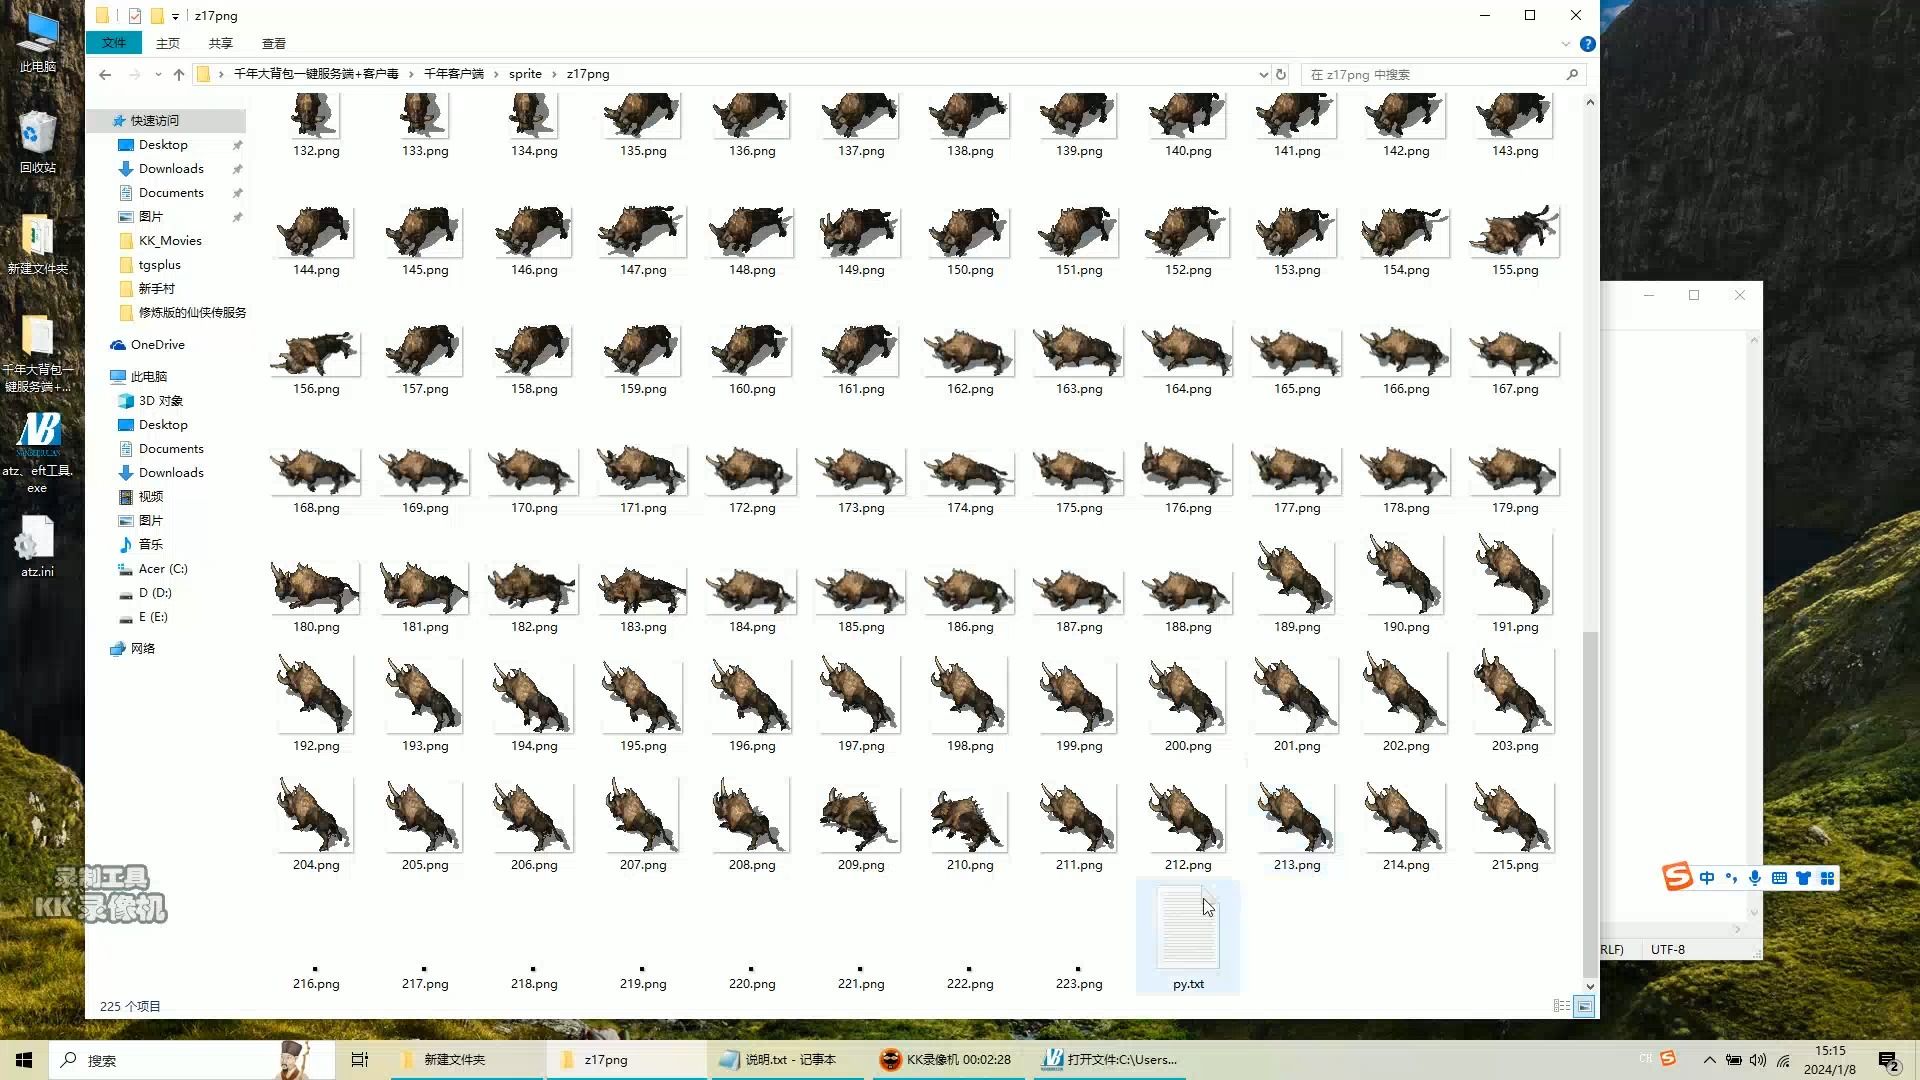Open Downloads under Quick access
This screenshot has width=1920, height=1080.
coord(171,169)
